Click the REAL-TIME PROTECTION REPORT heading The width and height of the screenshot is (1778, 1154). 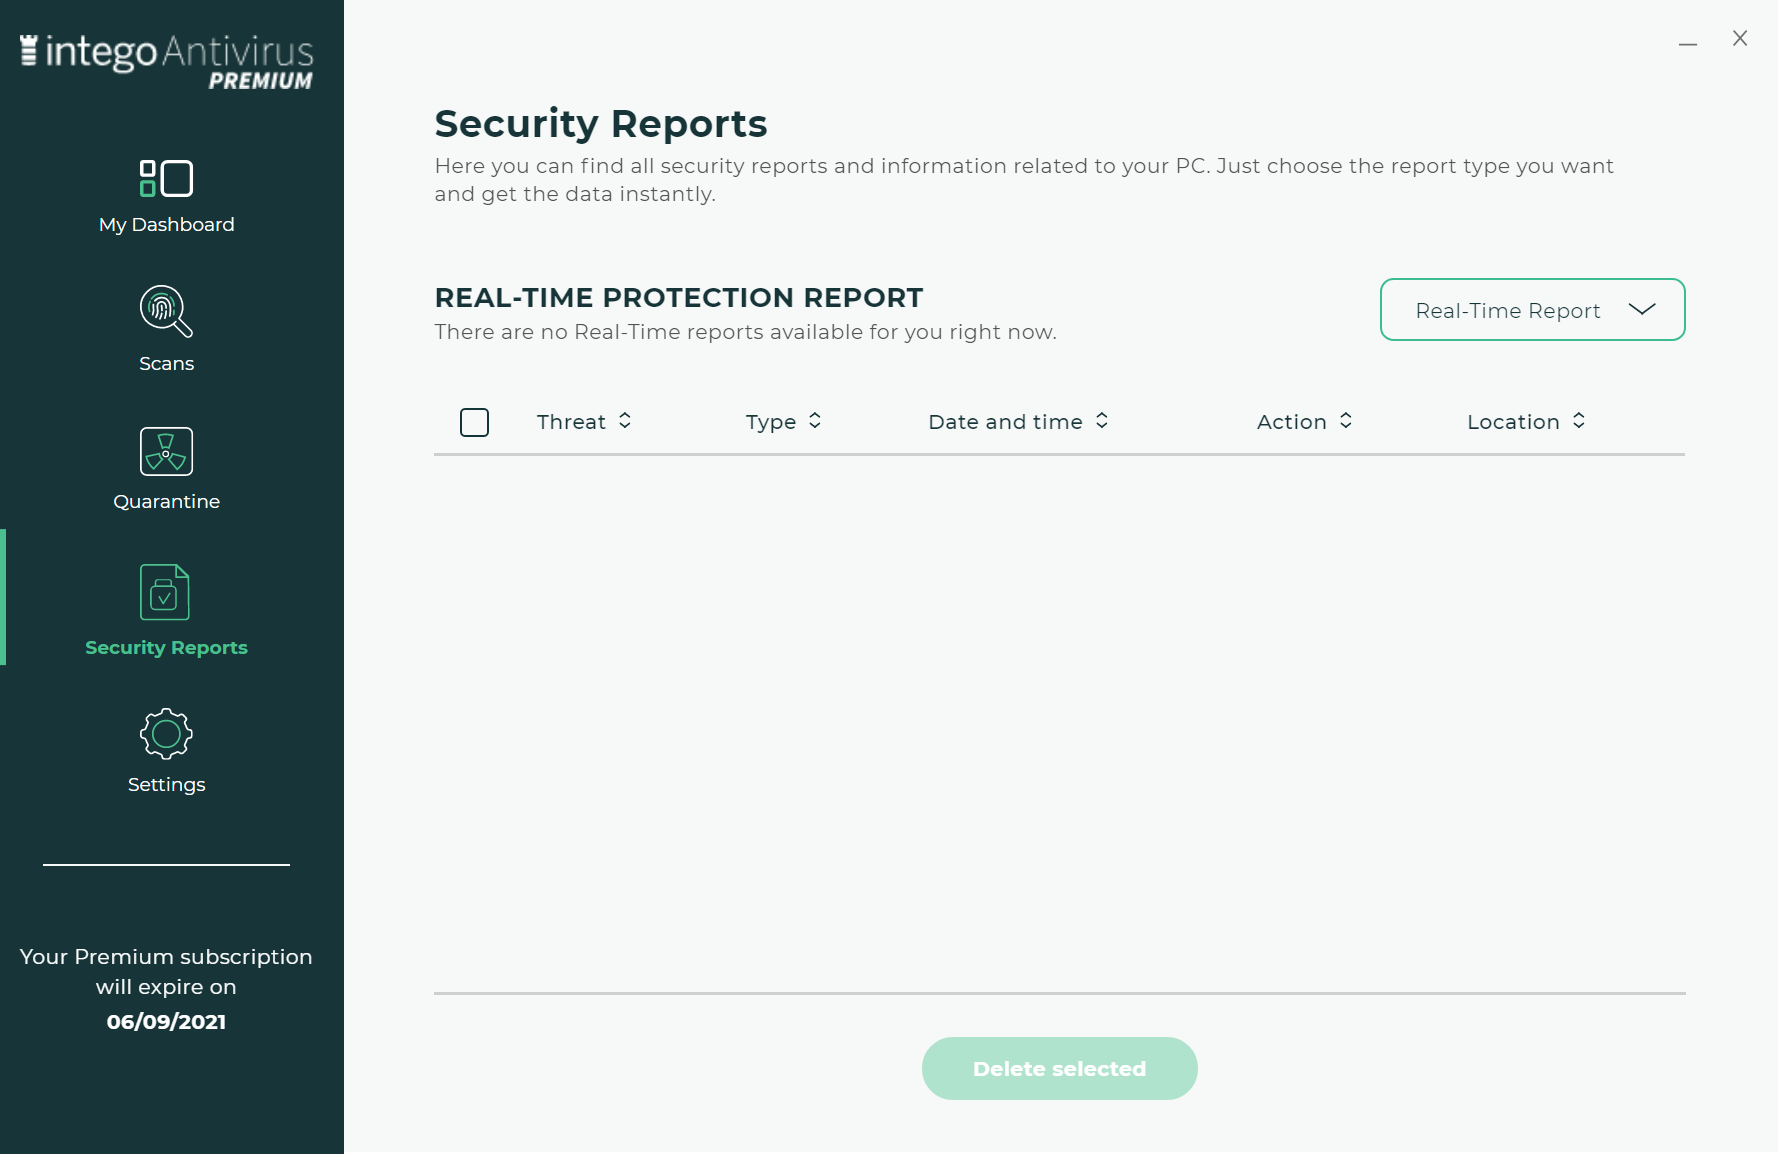pos(679,298)
